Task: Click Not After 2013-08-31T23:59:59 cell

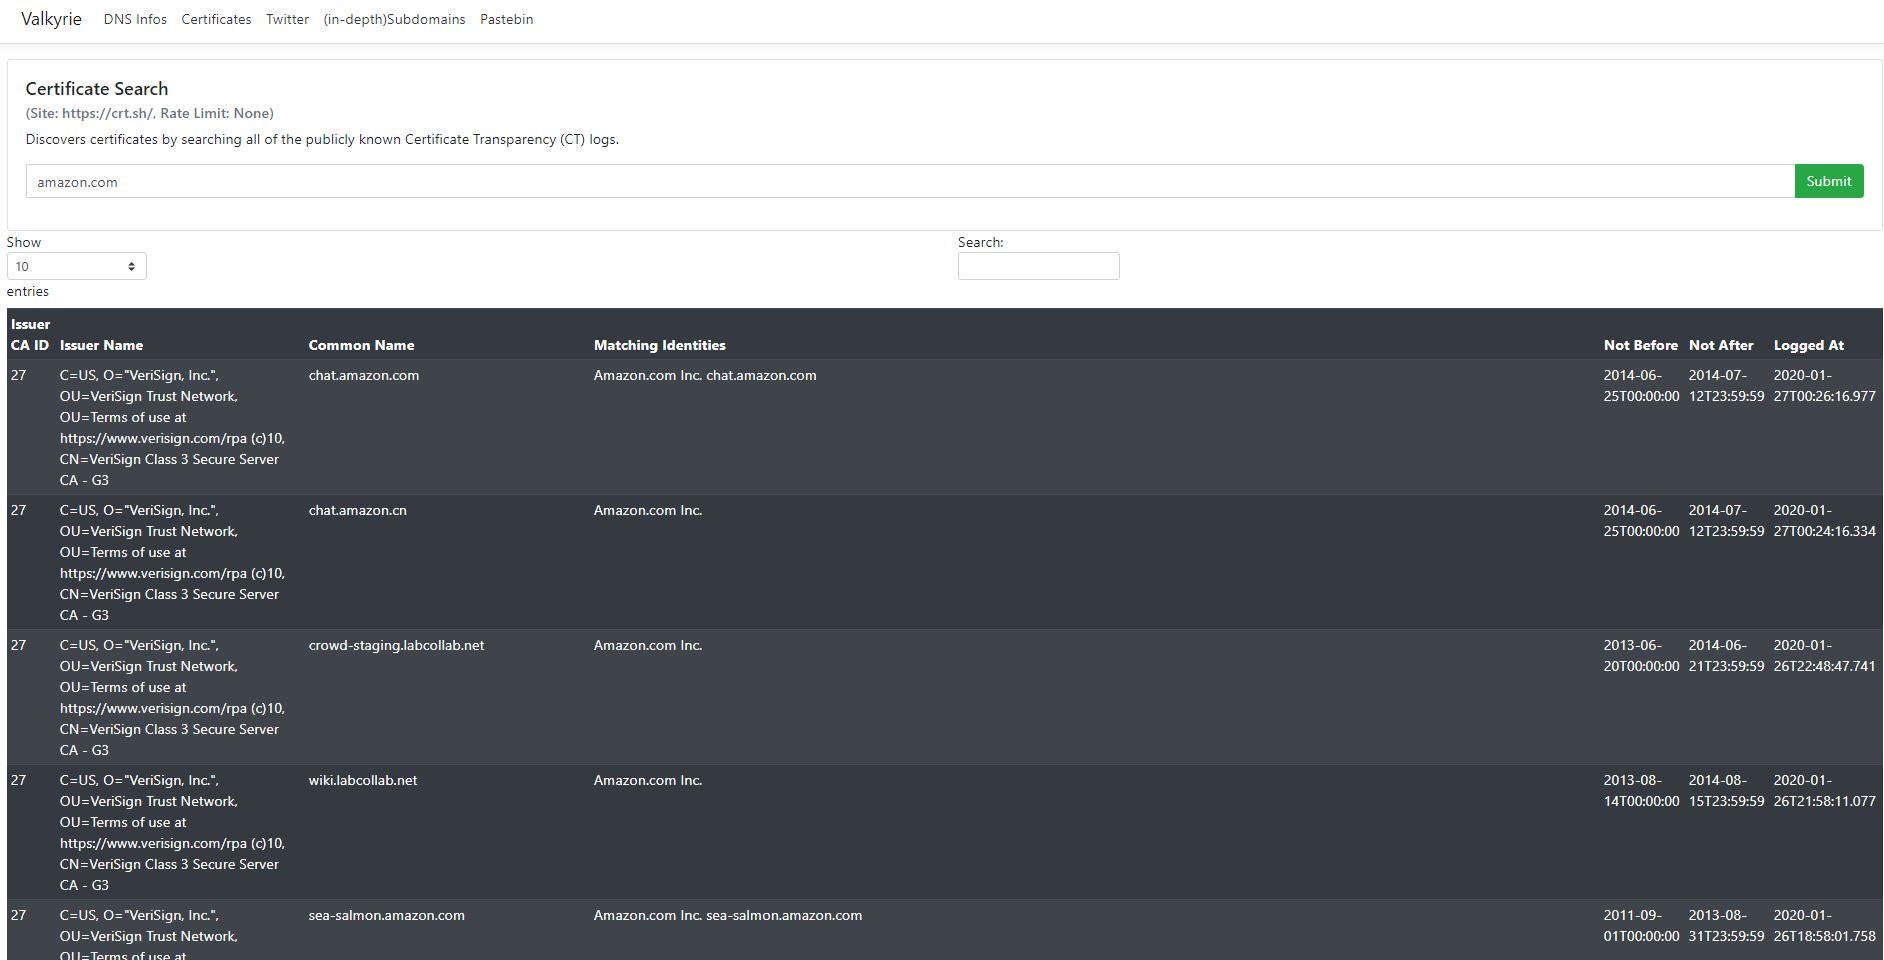Action: [x=1727, y=926]
